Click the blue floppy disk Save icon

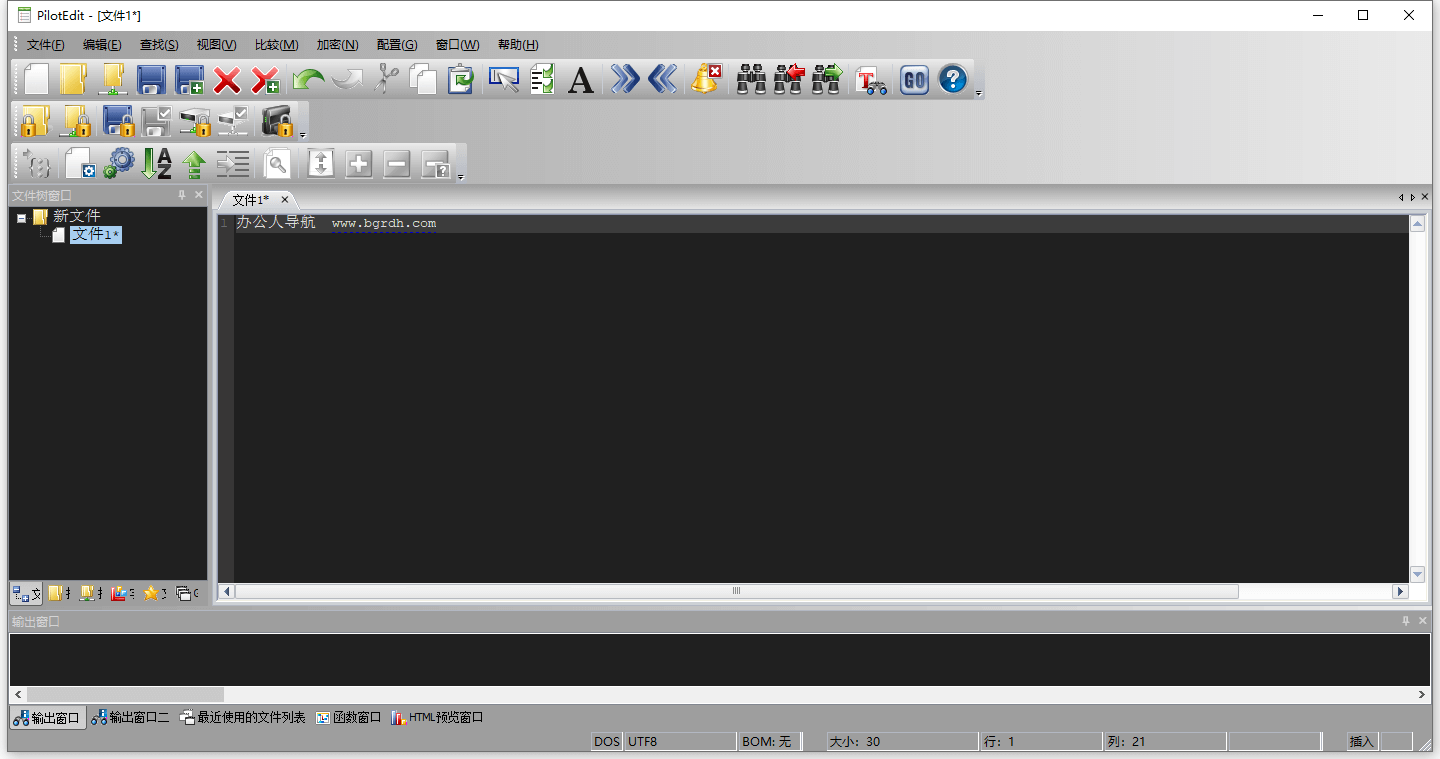(151, 80)
